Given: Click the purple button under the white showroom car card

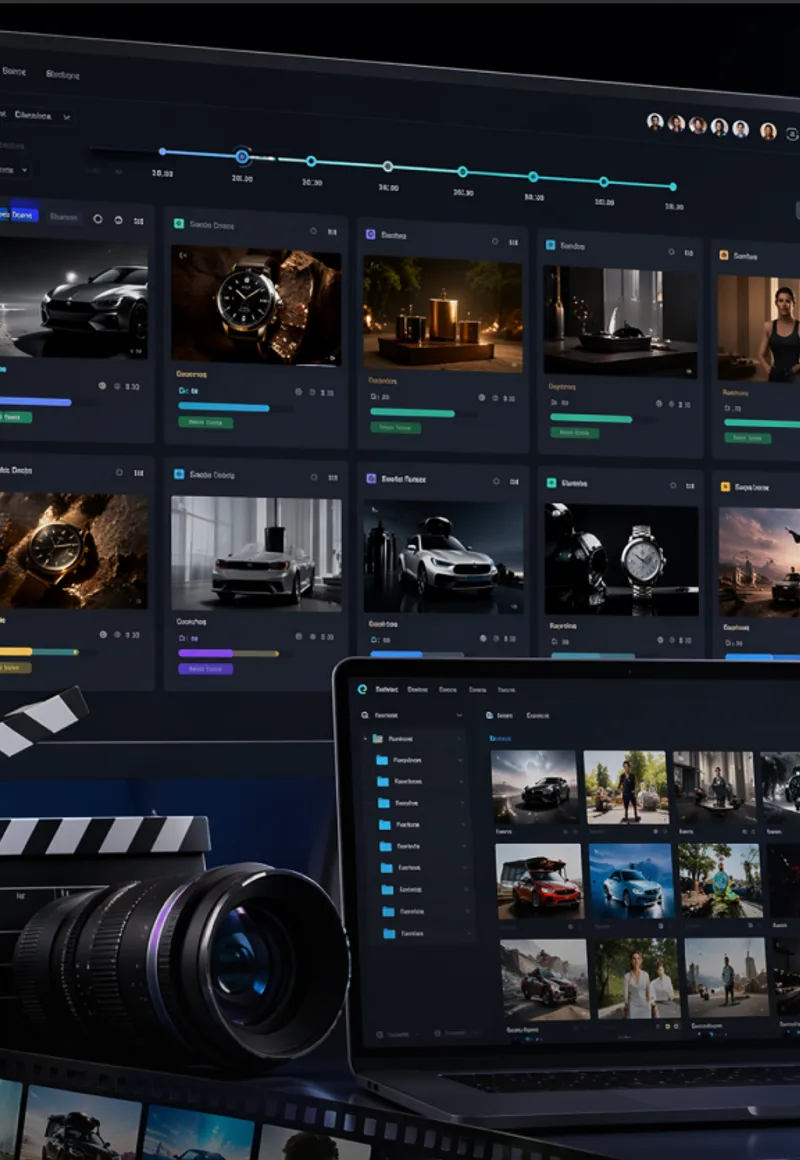Looking at the screenshot, I should click(206, 669).
